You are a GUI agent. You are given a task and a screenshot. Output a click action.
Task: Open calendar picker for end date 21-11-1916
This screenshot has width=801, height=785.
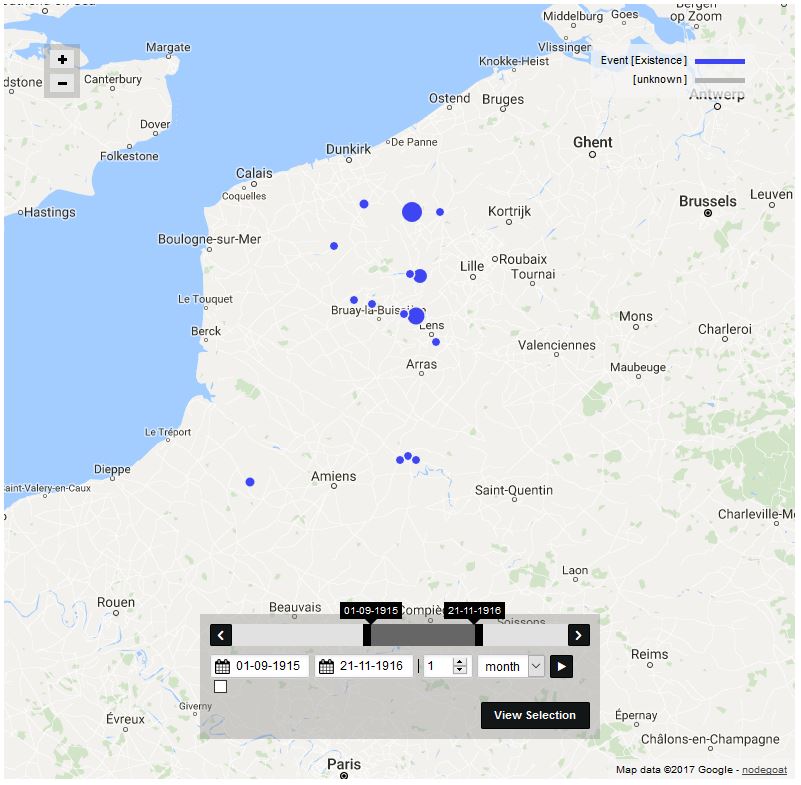(x=326, y=667)
